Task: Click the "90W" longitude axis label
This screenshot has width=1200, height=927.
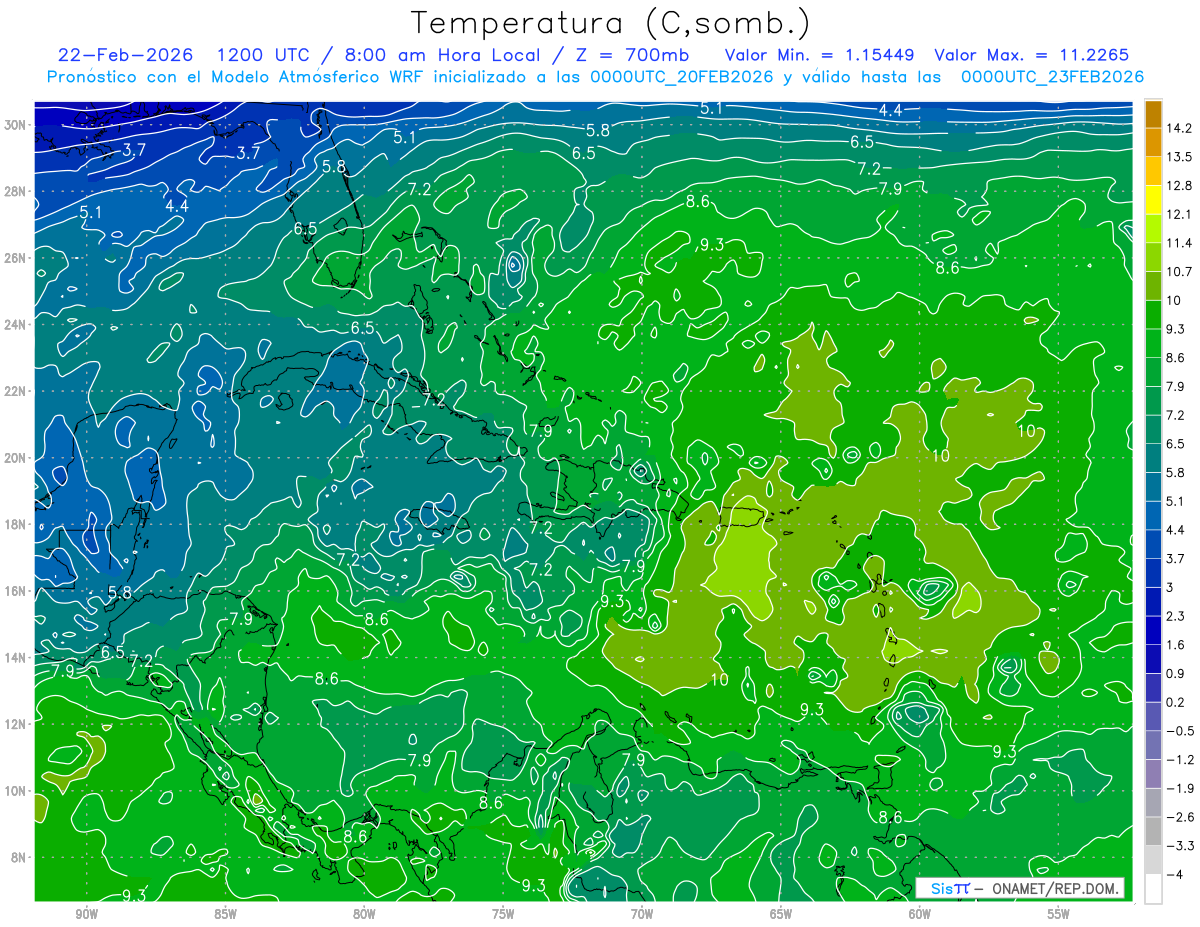Action: point(87,914)
